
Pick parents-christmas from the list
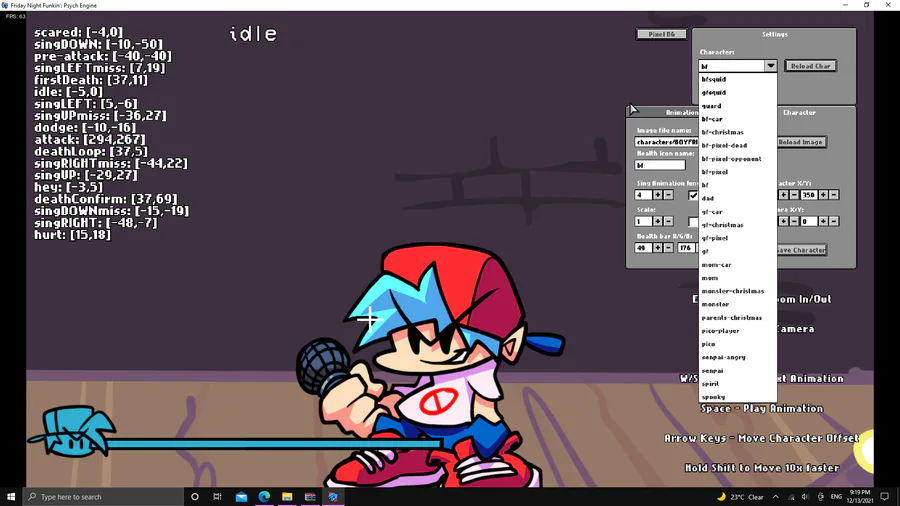click(738, 317)
